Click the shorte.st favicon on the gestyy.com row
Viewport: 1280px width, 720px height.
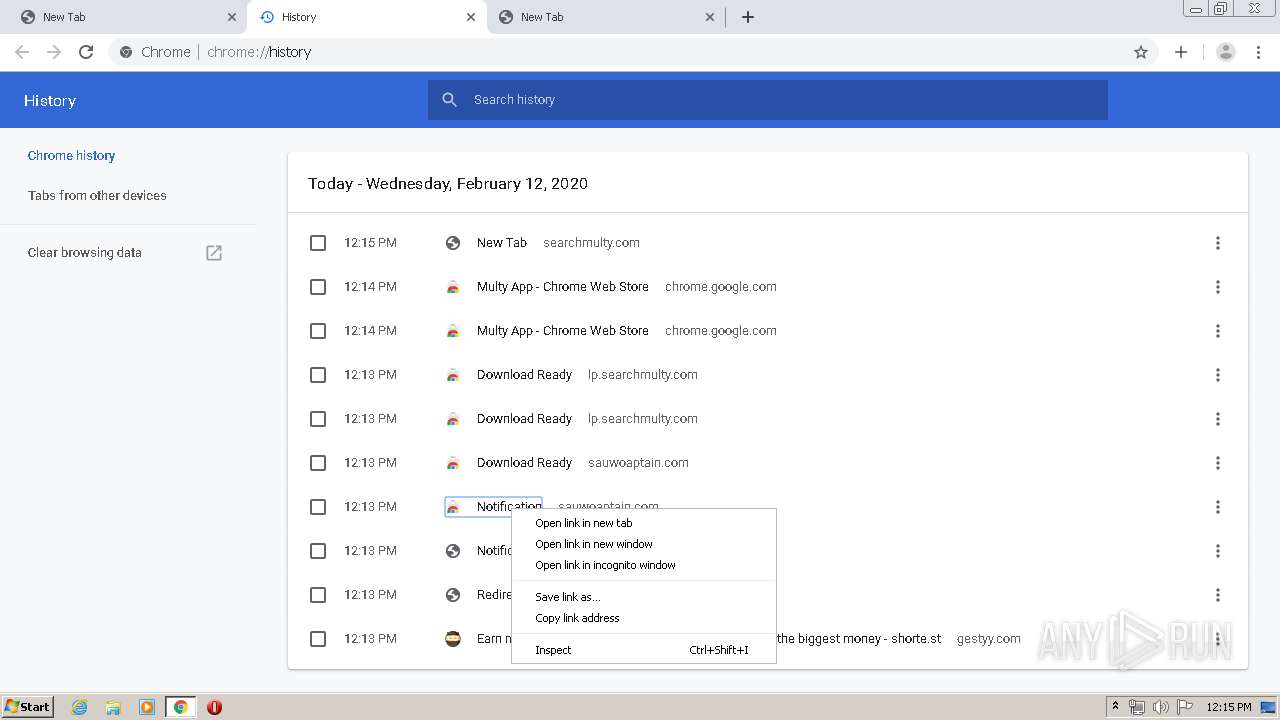pos(453,639)
